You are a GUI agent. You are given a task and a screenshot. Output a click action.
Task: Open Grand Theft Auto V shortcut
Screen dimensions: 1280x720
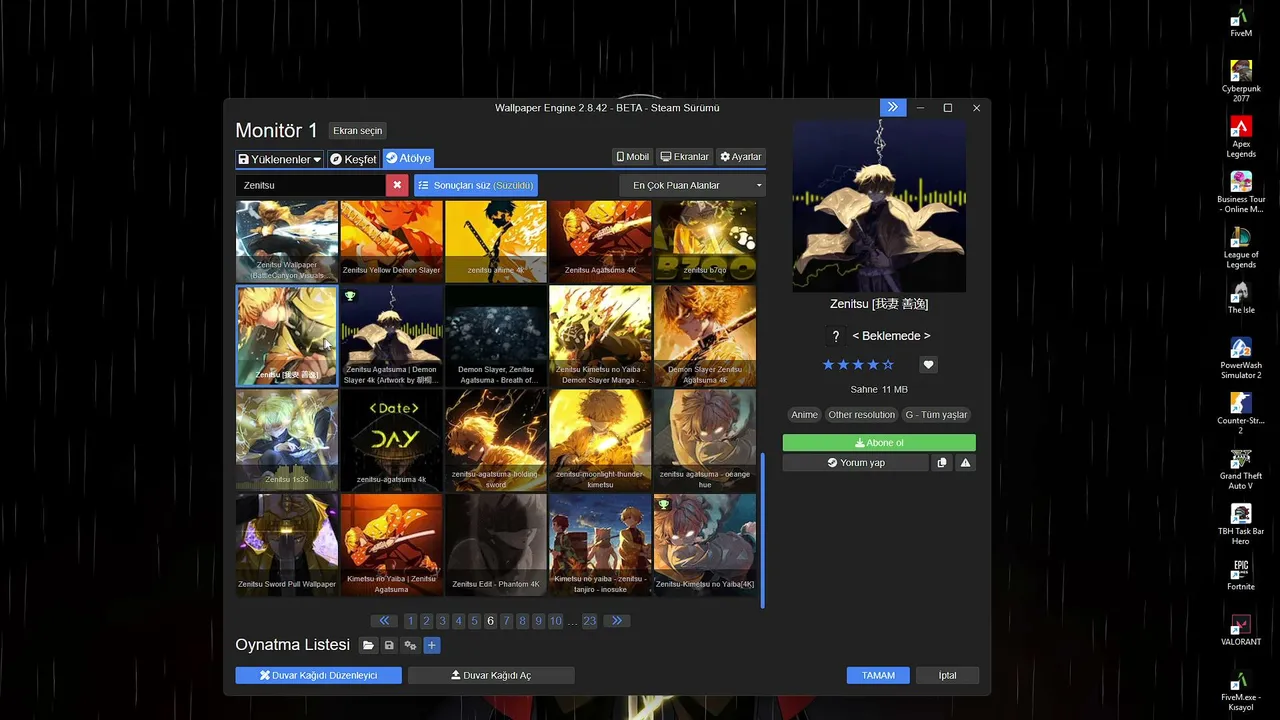(1241, 469)
